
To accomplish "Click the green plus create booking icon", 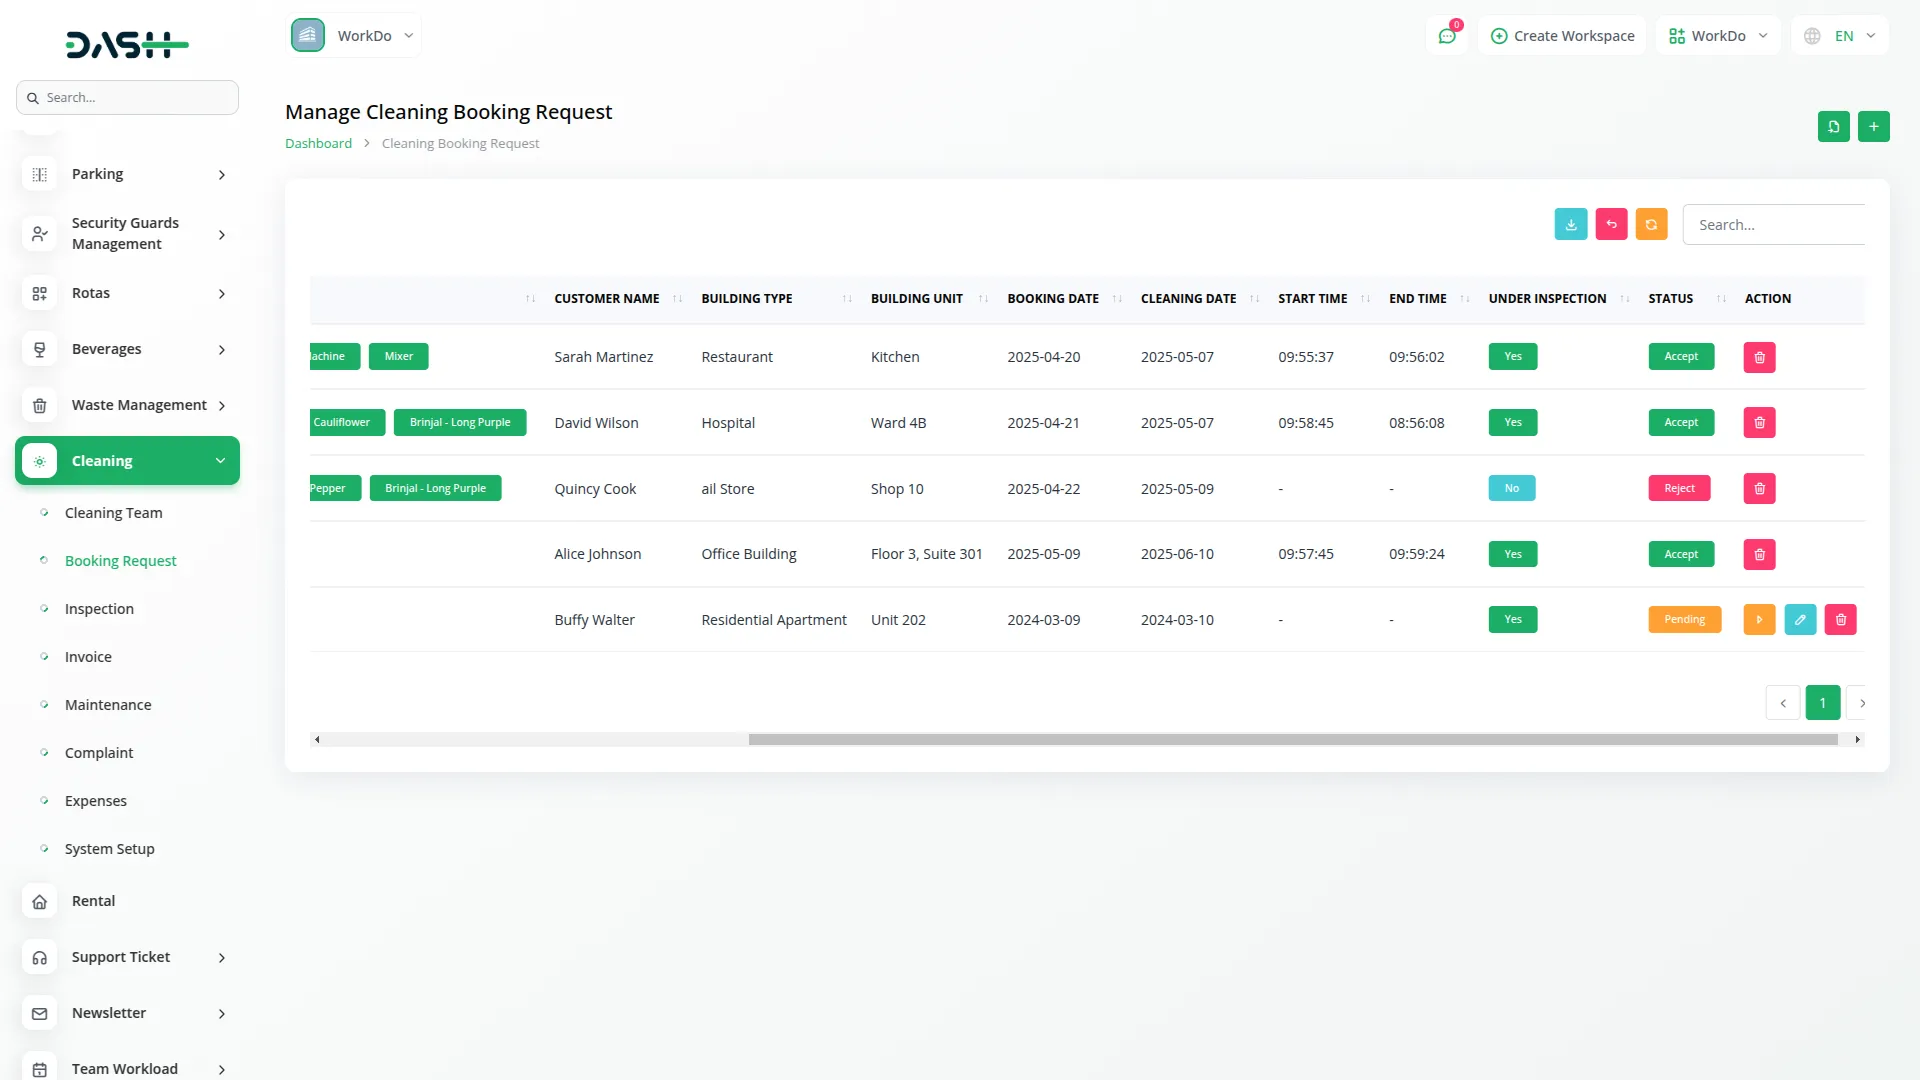I will (1873, 127).
